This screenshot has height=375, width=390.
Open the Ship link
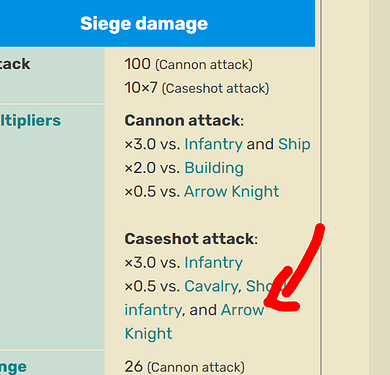pos(294,144)
